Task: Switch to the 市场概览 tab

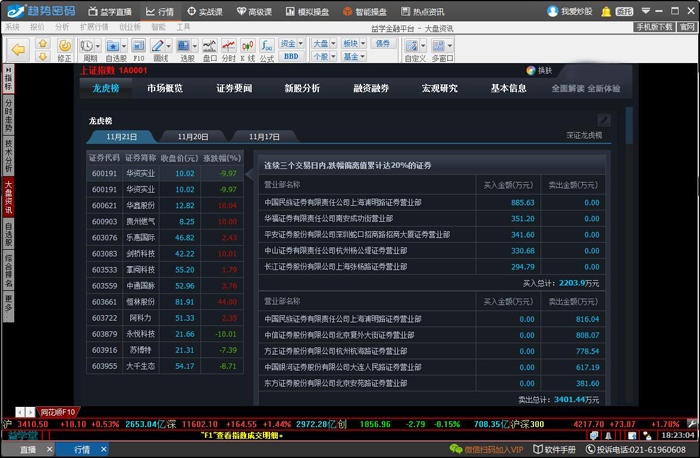Action: tap(164, 88)
